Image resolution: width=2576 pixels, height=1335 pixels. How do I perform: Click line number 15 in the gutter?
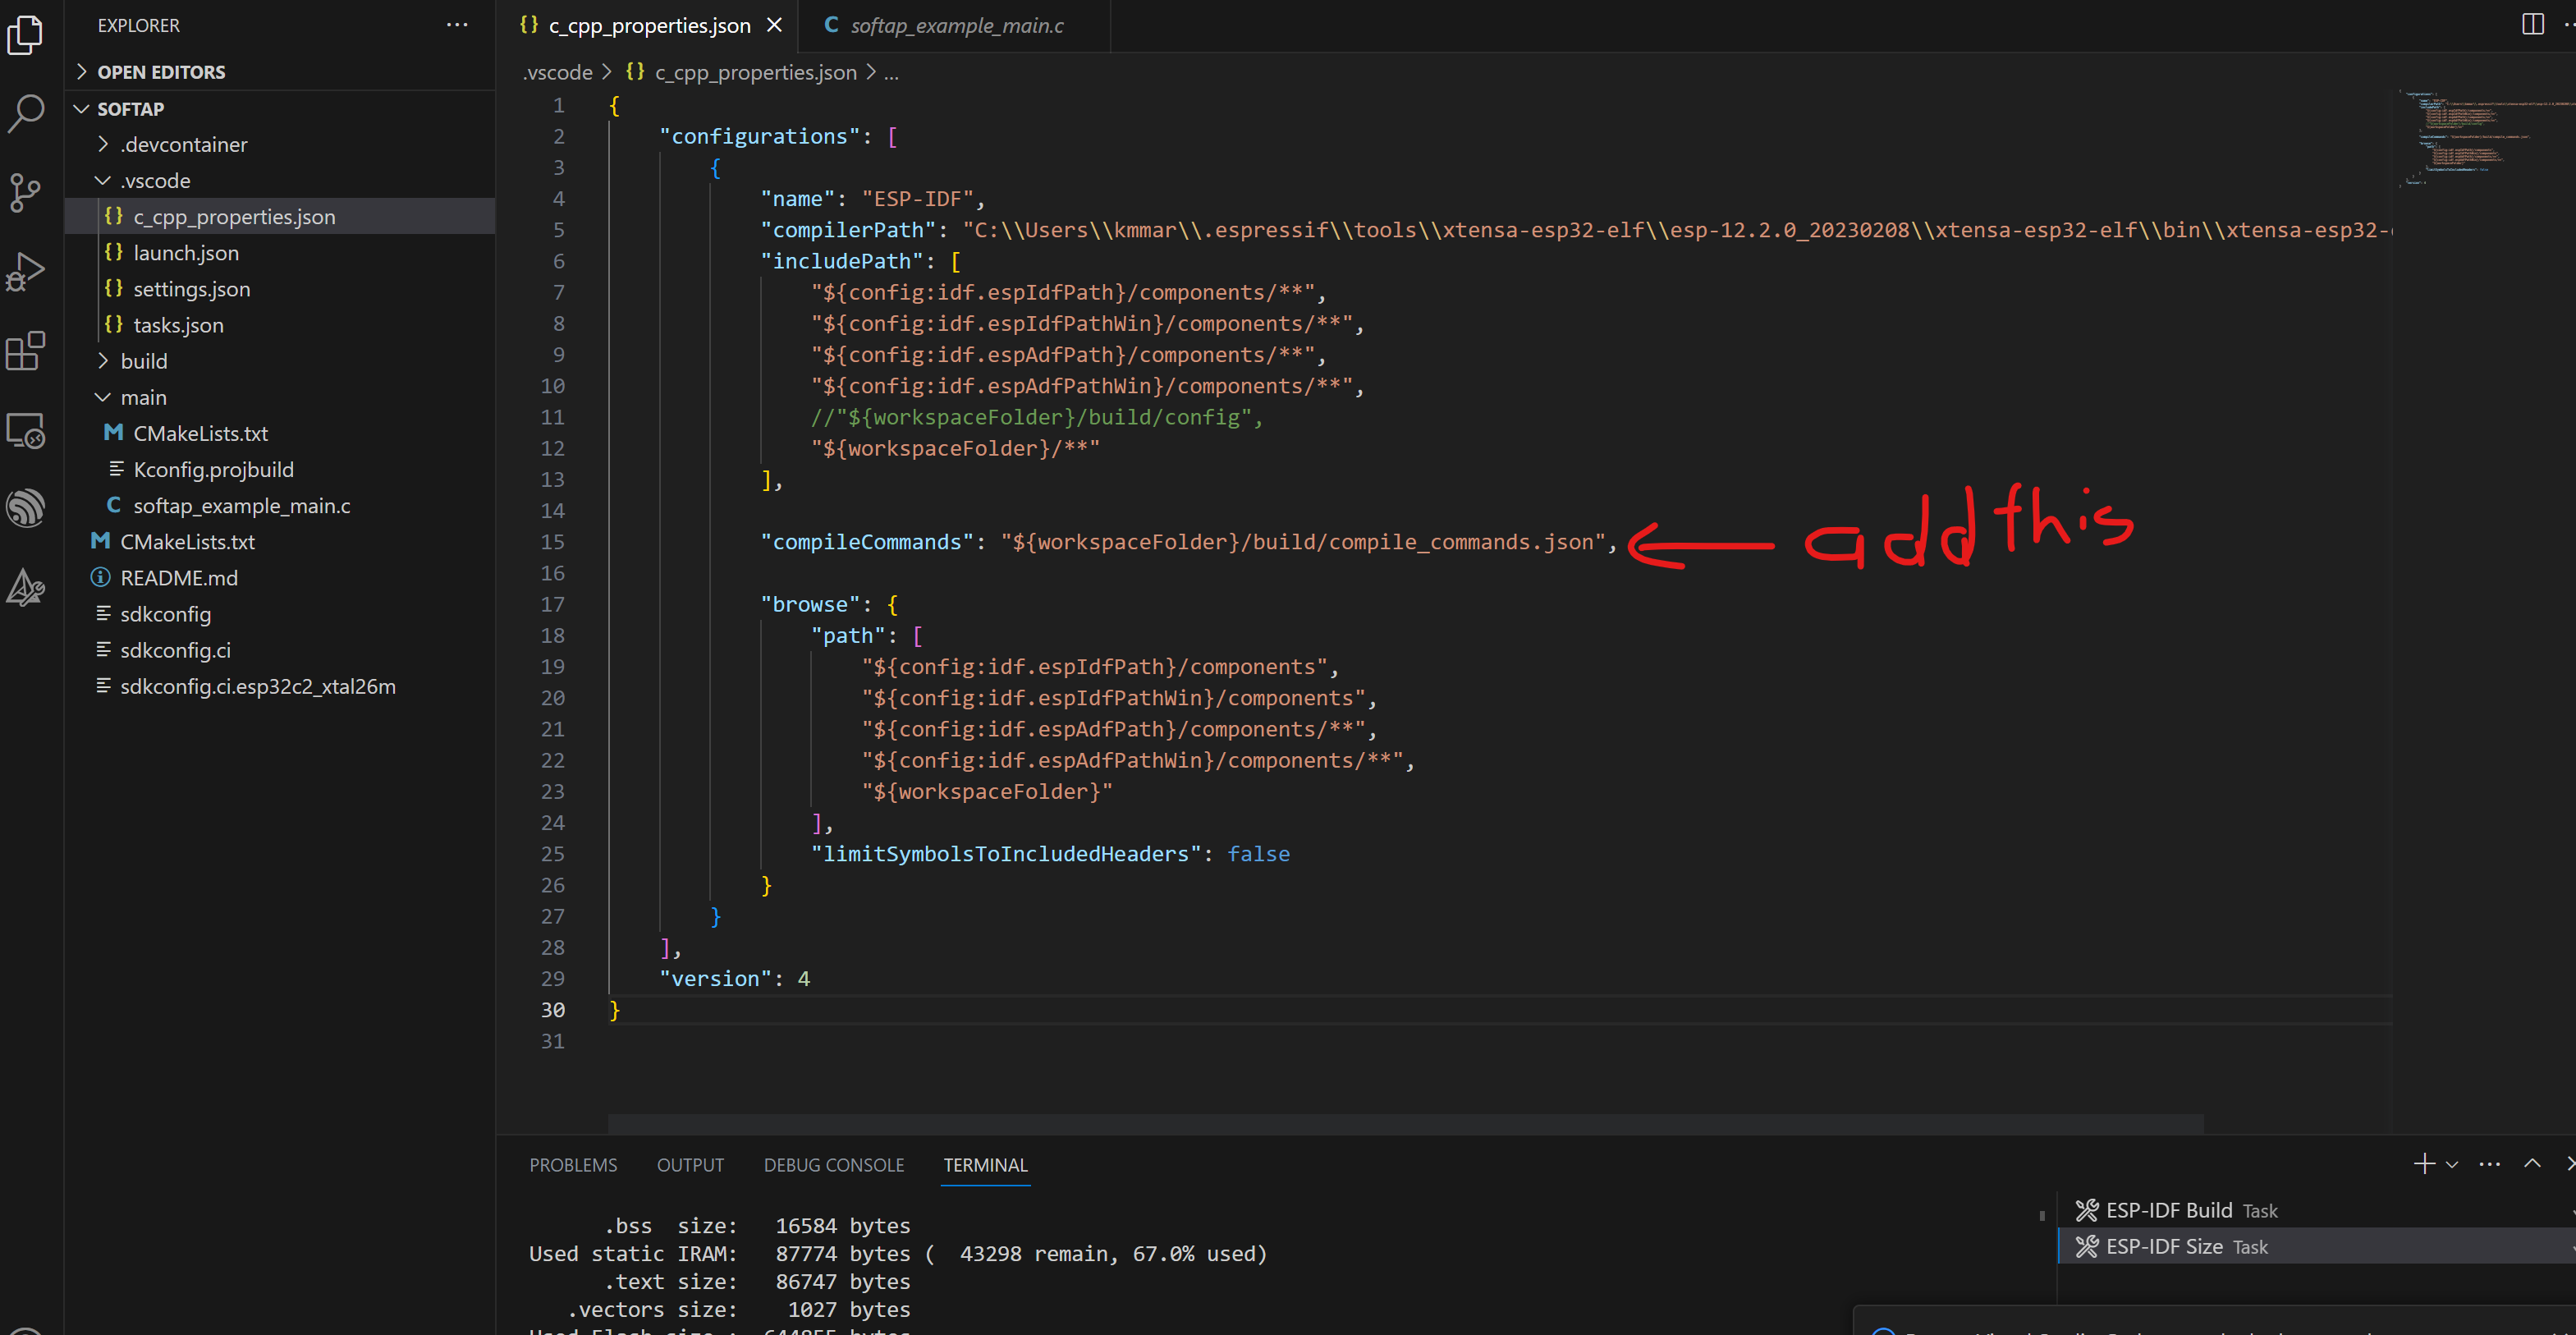click(x=553, y=542)
